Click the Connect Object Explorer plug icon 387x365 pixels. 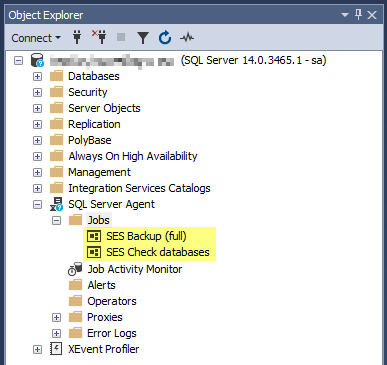point(77,37)
